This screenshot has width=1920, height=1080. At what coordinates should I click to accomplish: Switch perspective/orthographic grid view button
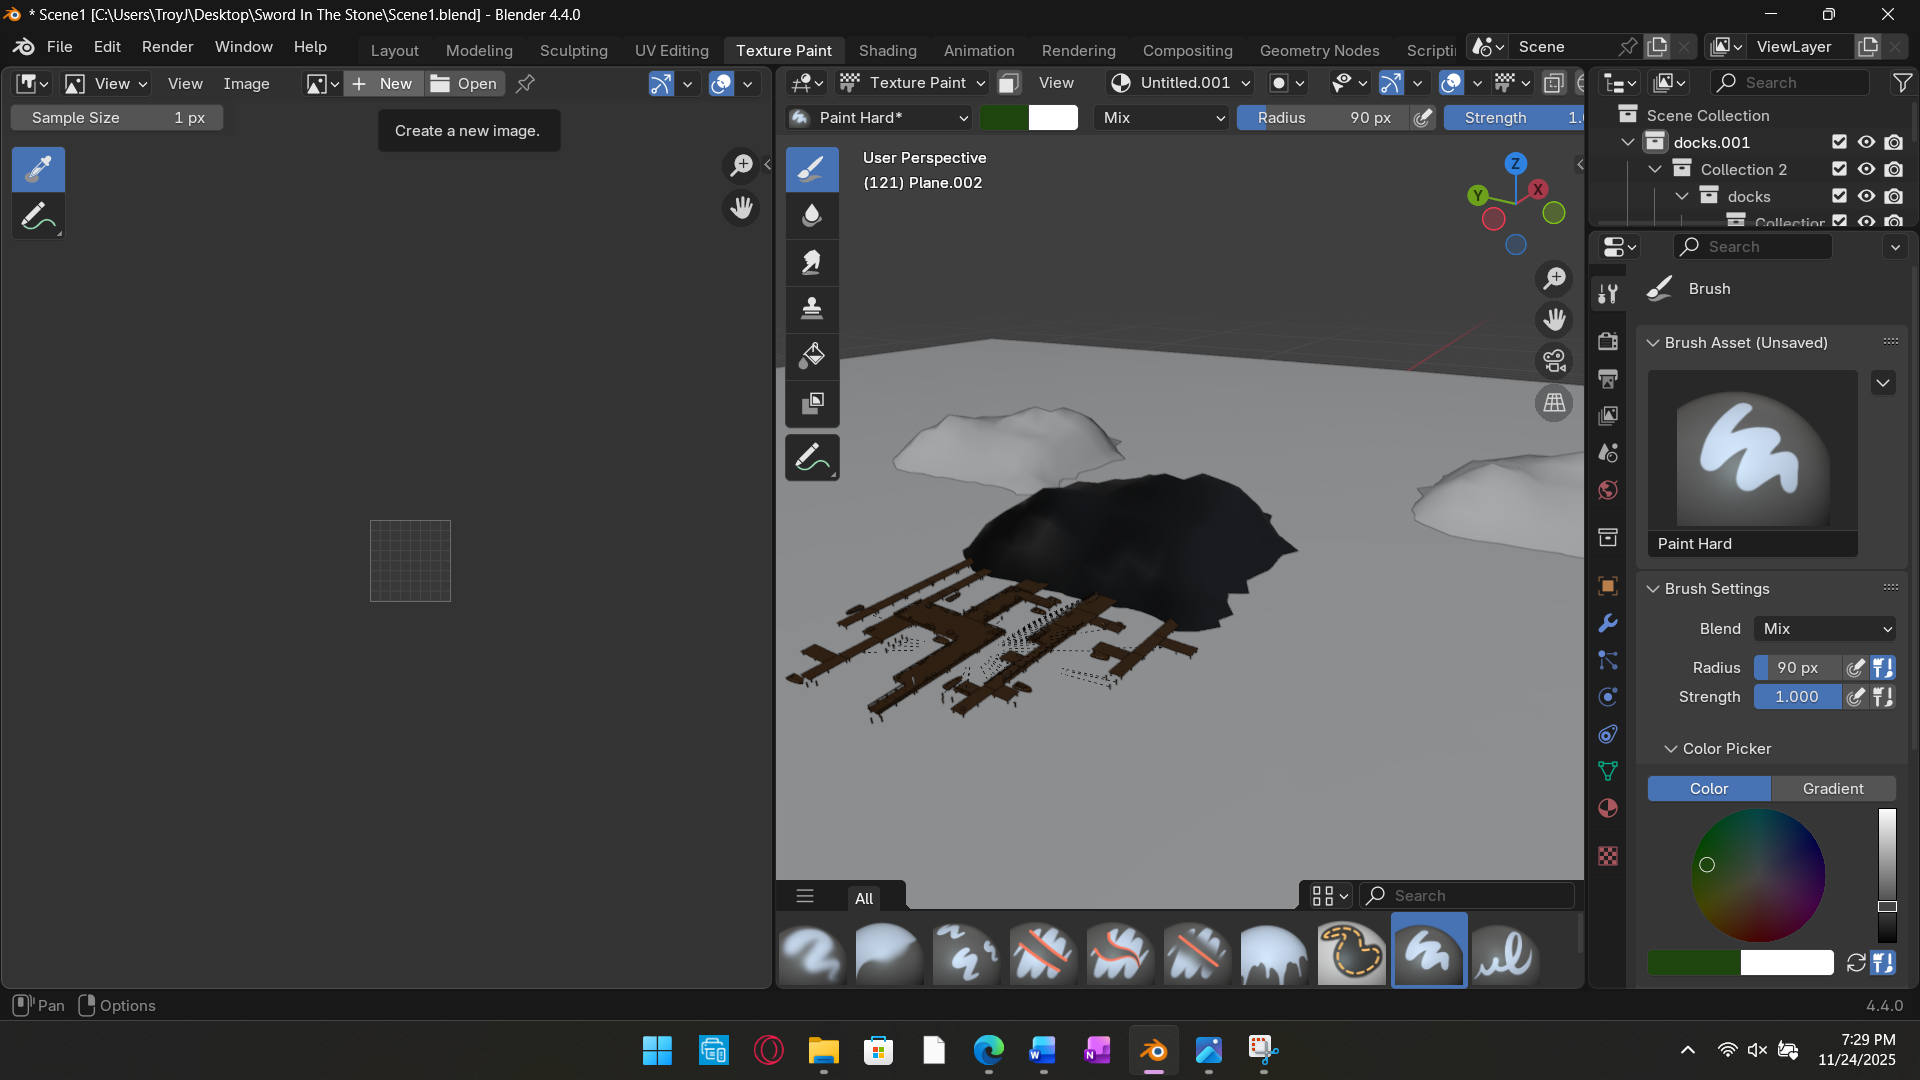1554,403
